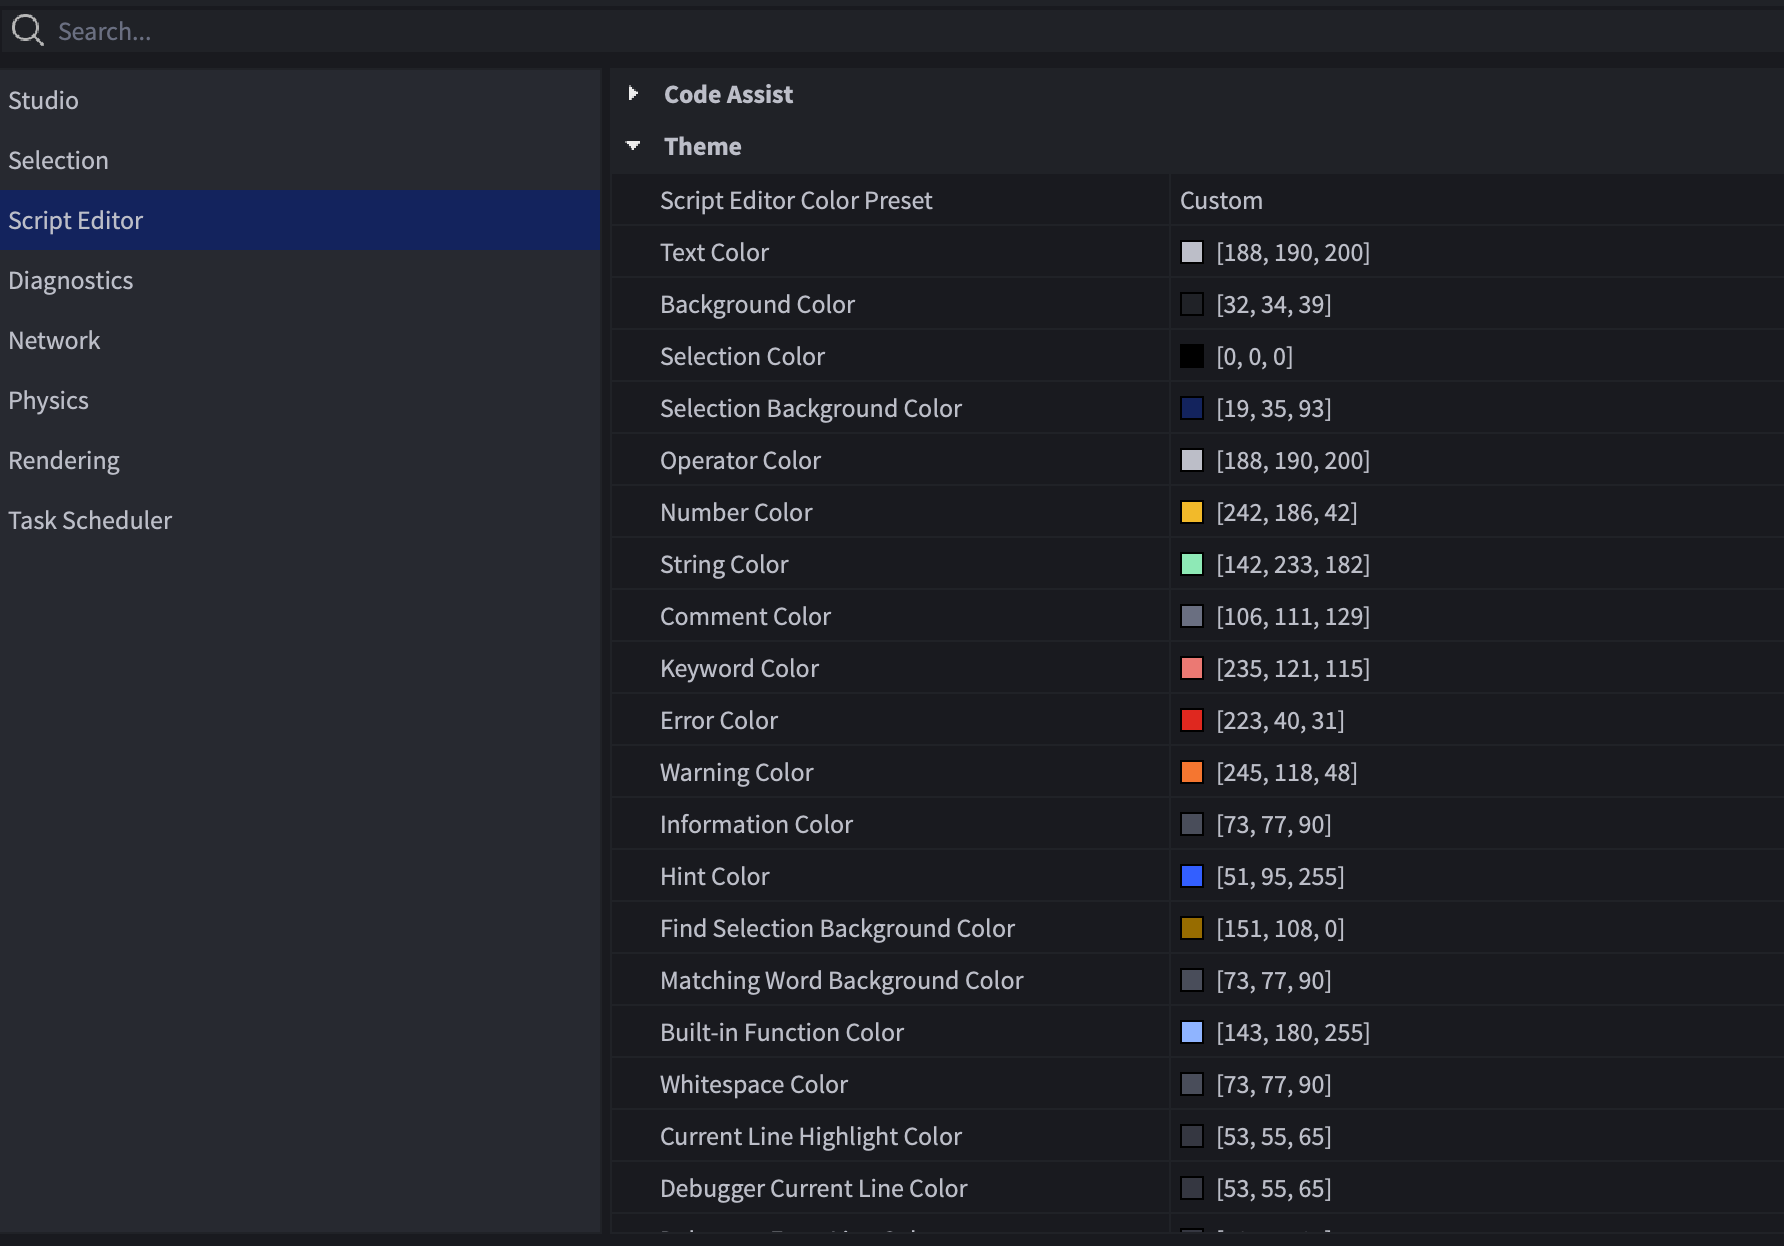The image size is (1784, 1246).
Task: Open the Built-in Function Color swatch
Action: coord(1192,1032)
